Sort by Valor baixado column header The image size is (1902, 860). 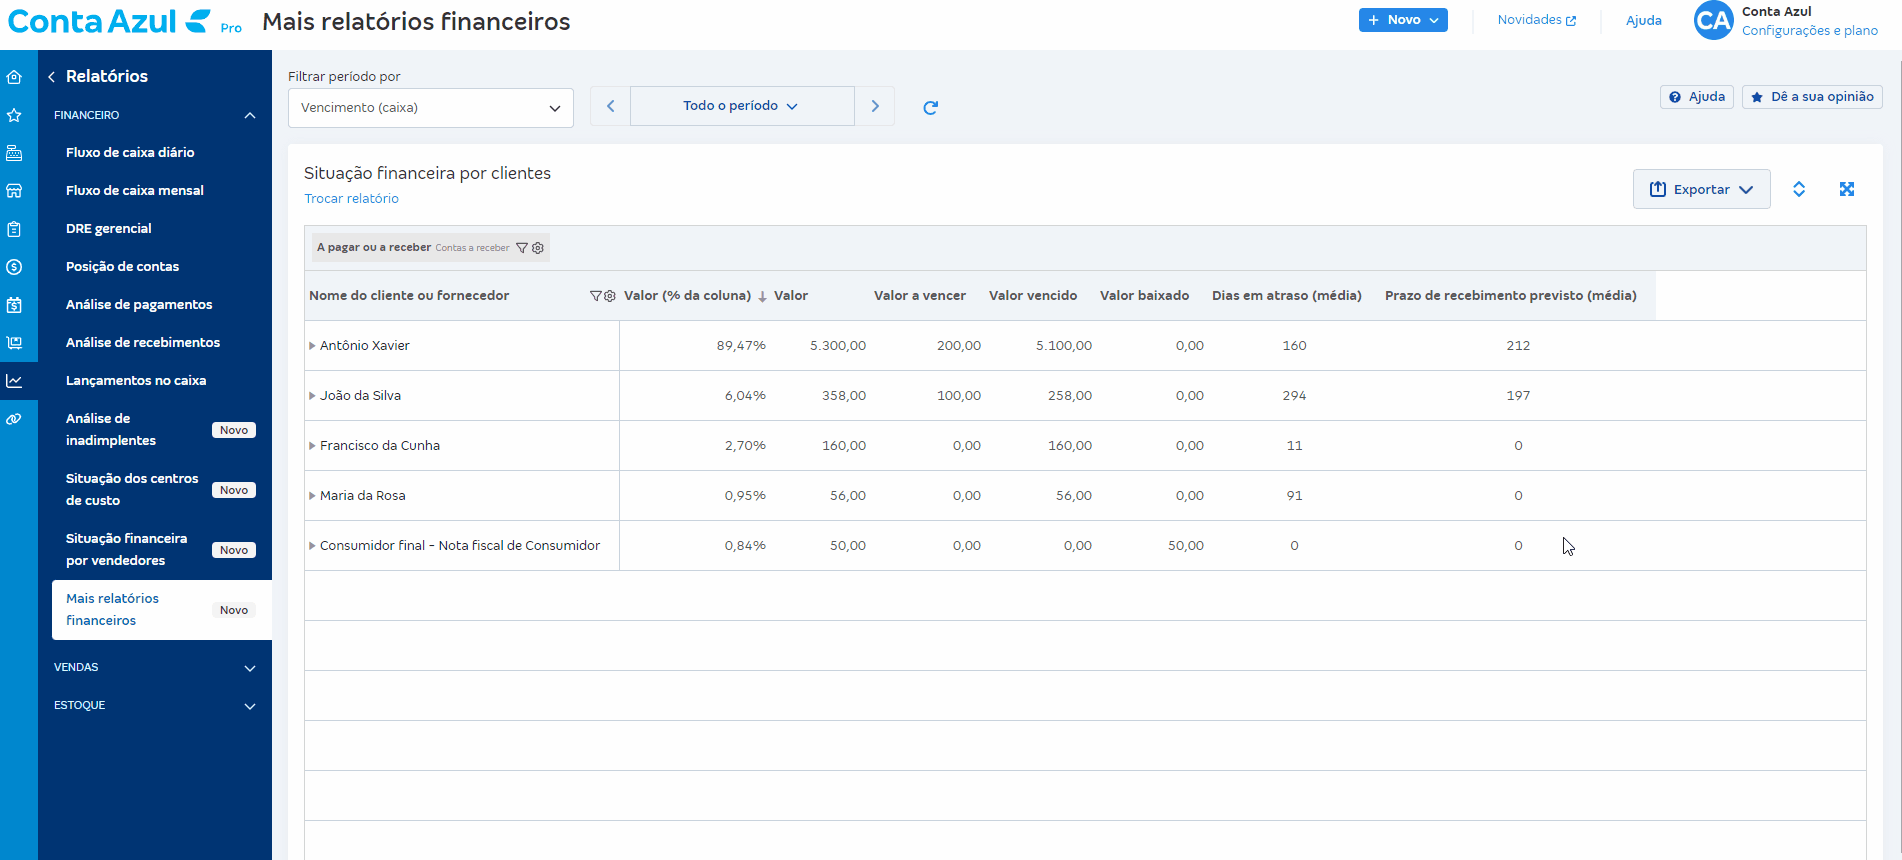pyautogui.click(x=1145, y=296)
